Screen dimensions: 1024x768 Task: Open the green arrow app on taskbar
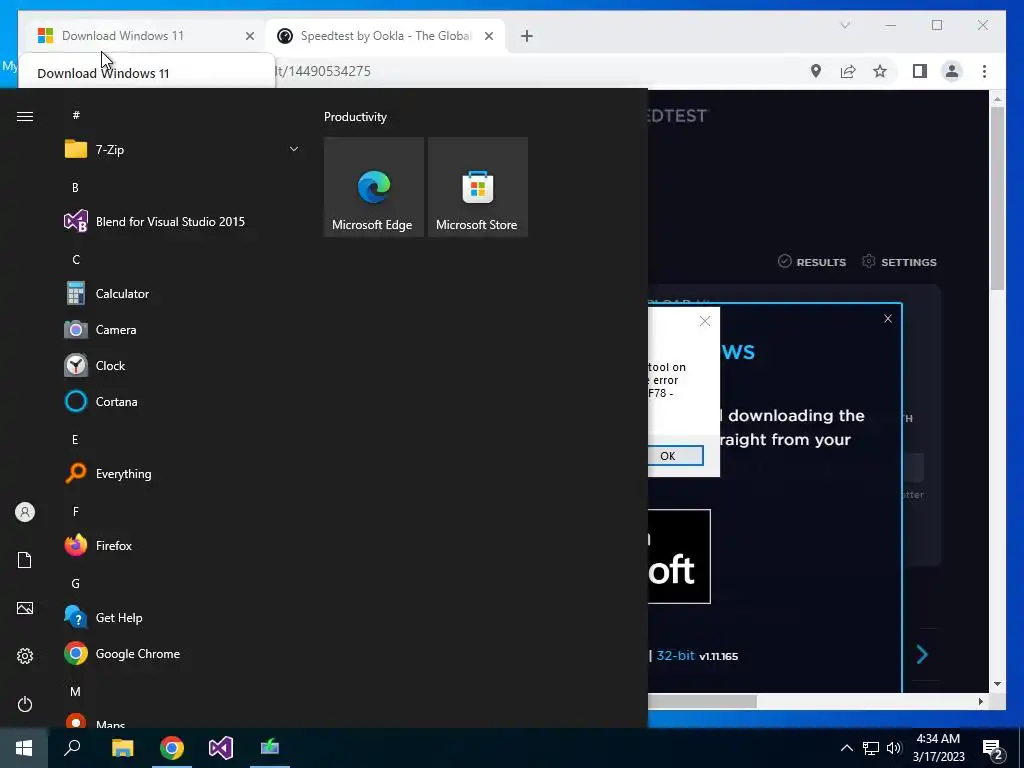click(x=270, y=748)
